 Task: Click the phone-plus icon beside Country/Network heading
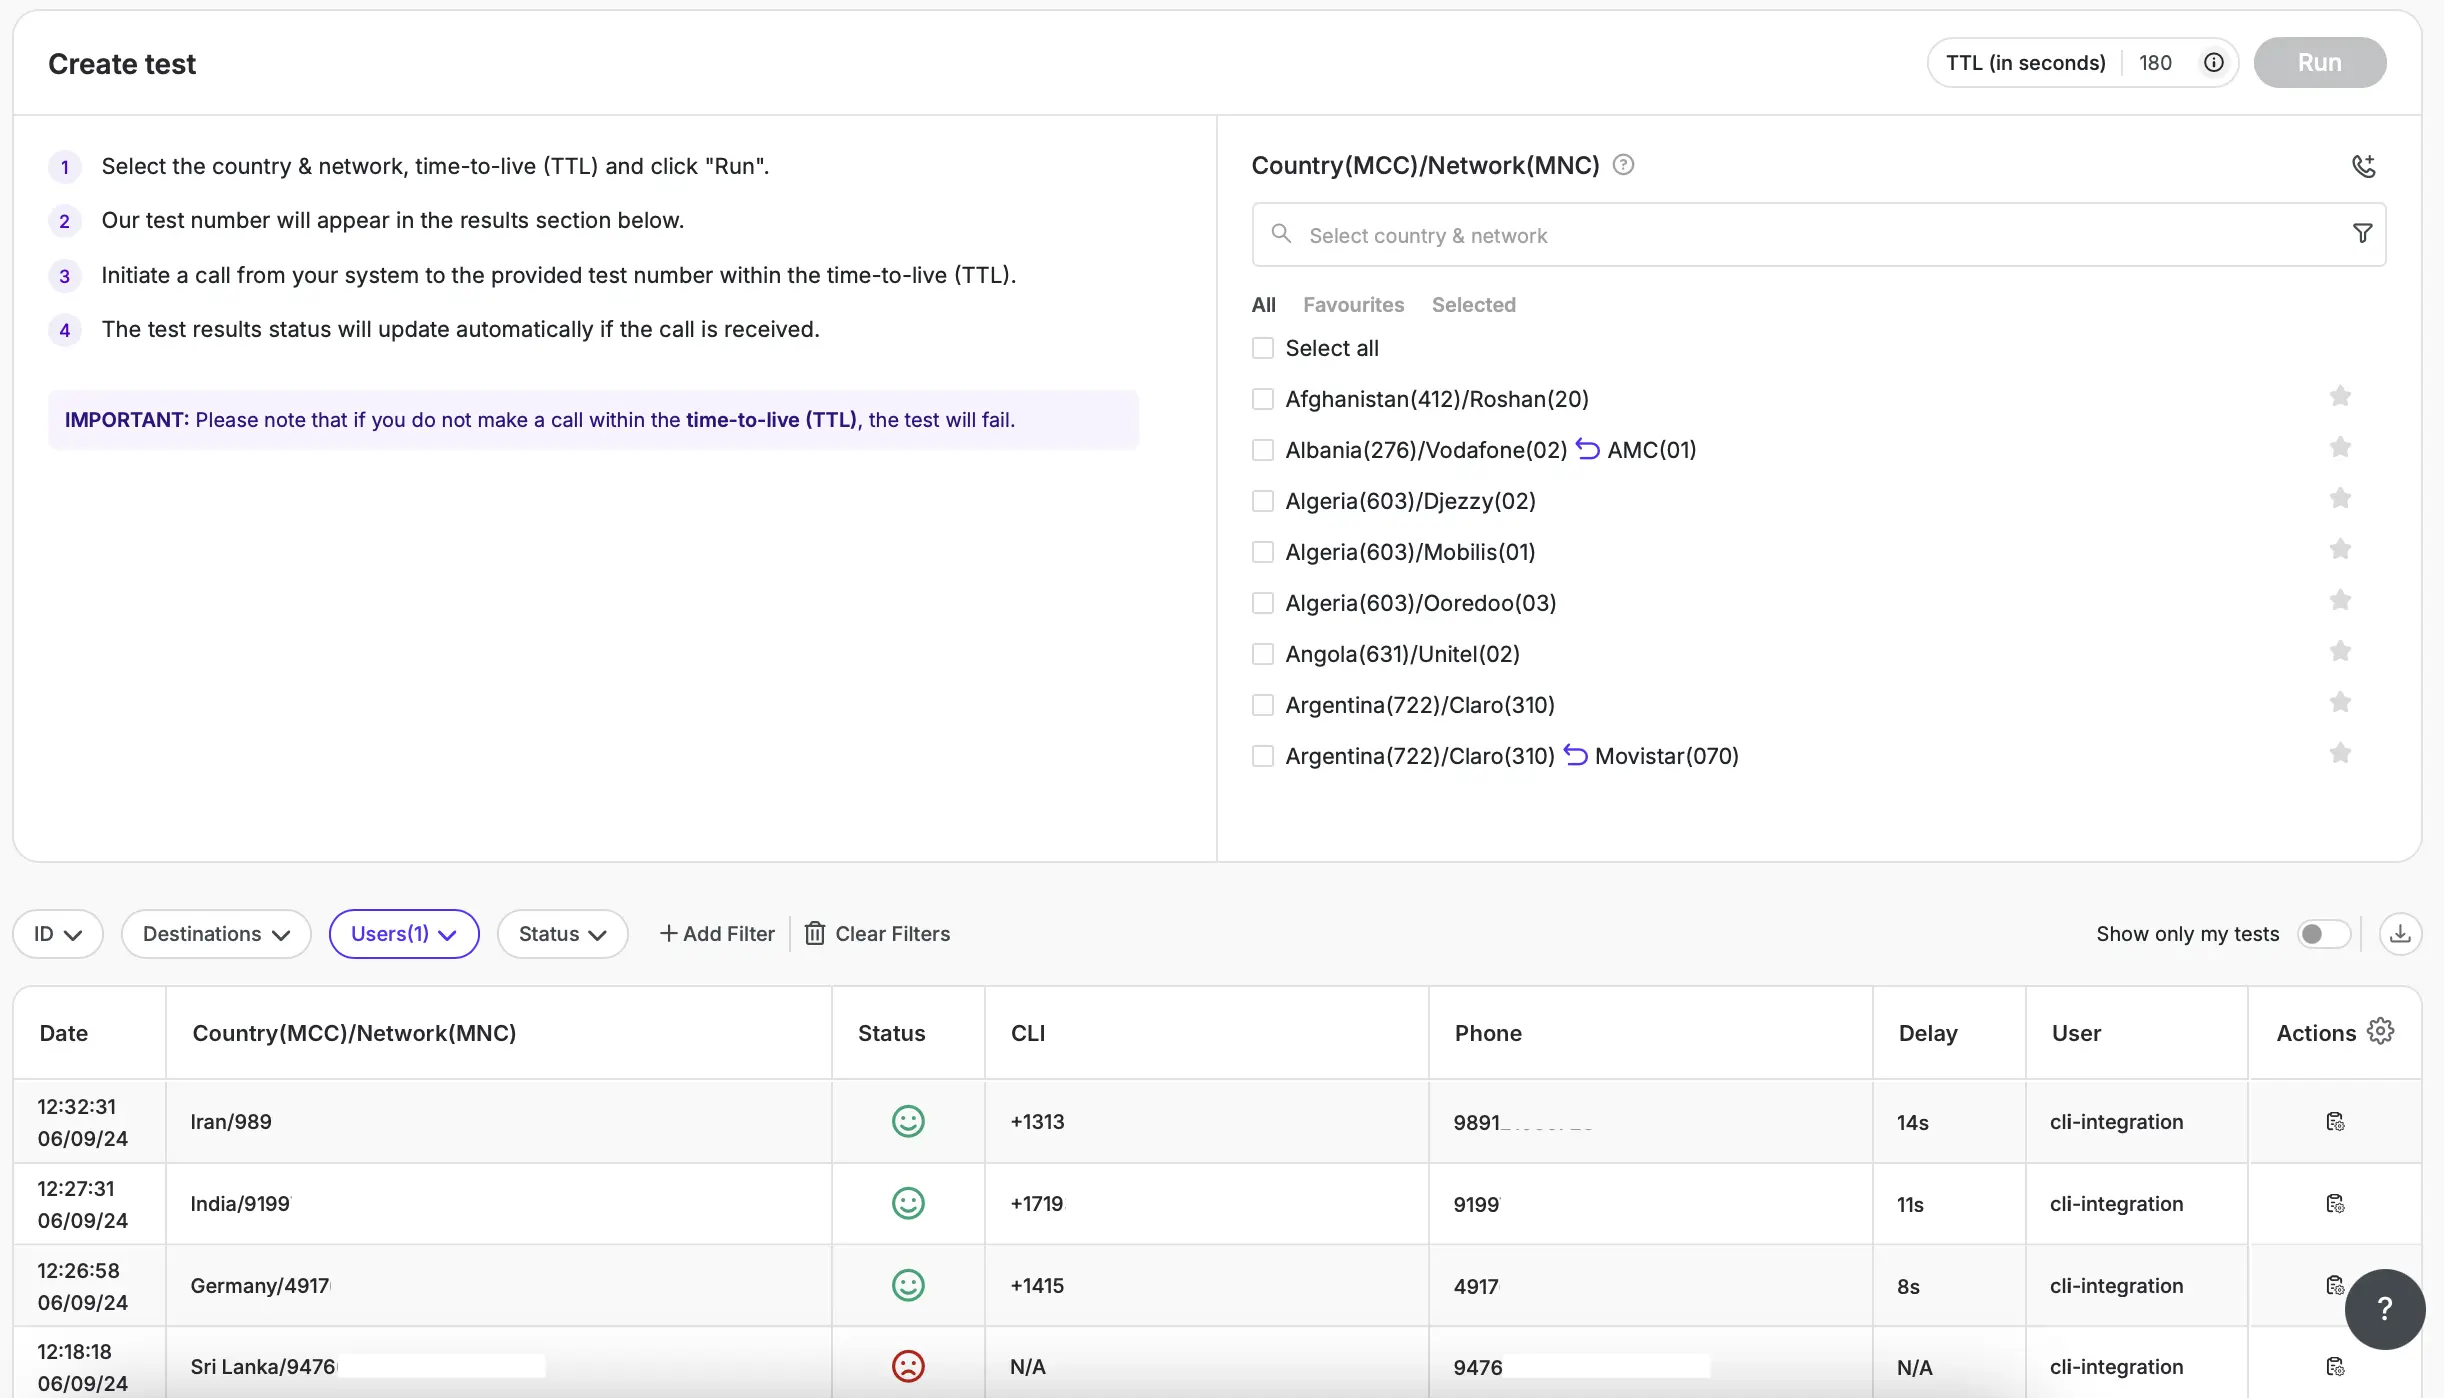pyautogui.click(x=2364, y=166)
